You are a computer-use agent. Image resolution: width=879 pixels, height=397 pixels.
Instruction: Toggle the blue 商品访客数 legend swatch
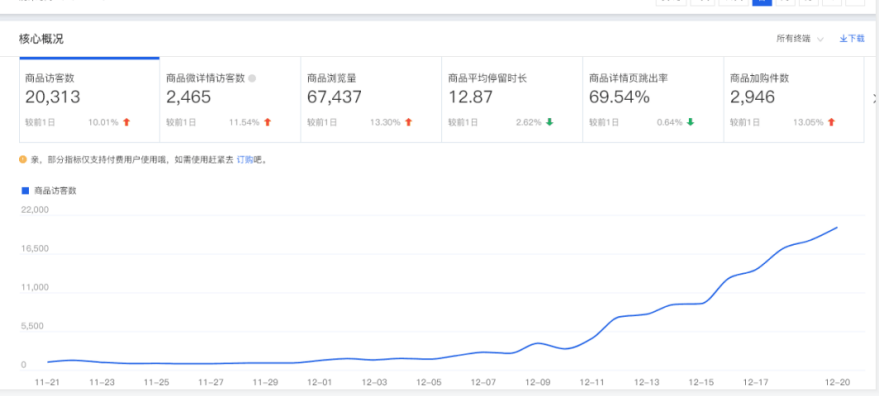25,191
